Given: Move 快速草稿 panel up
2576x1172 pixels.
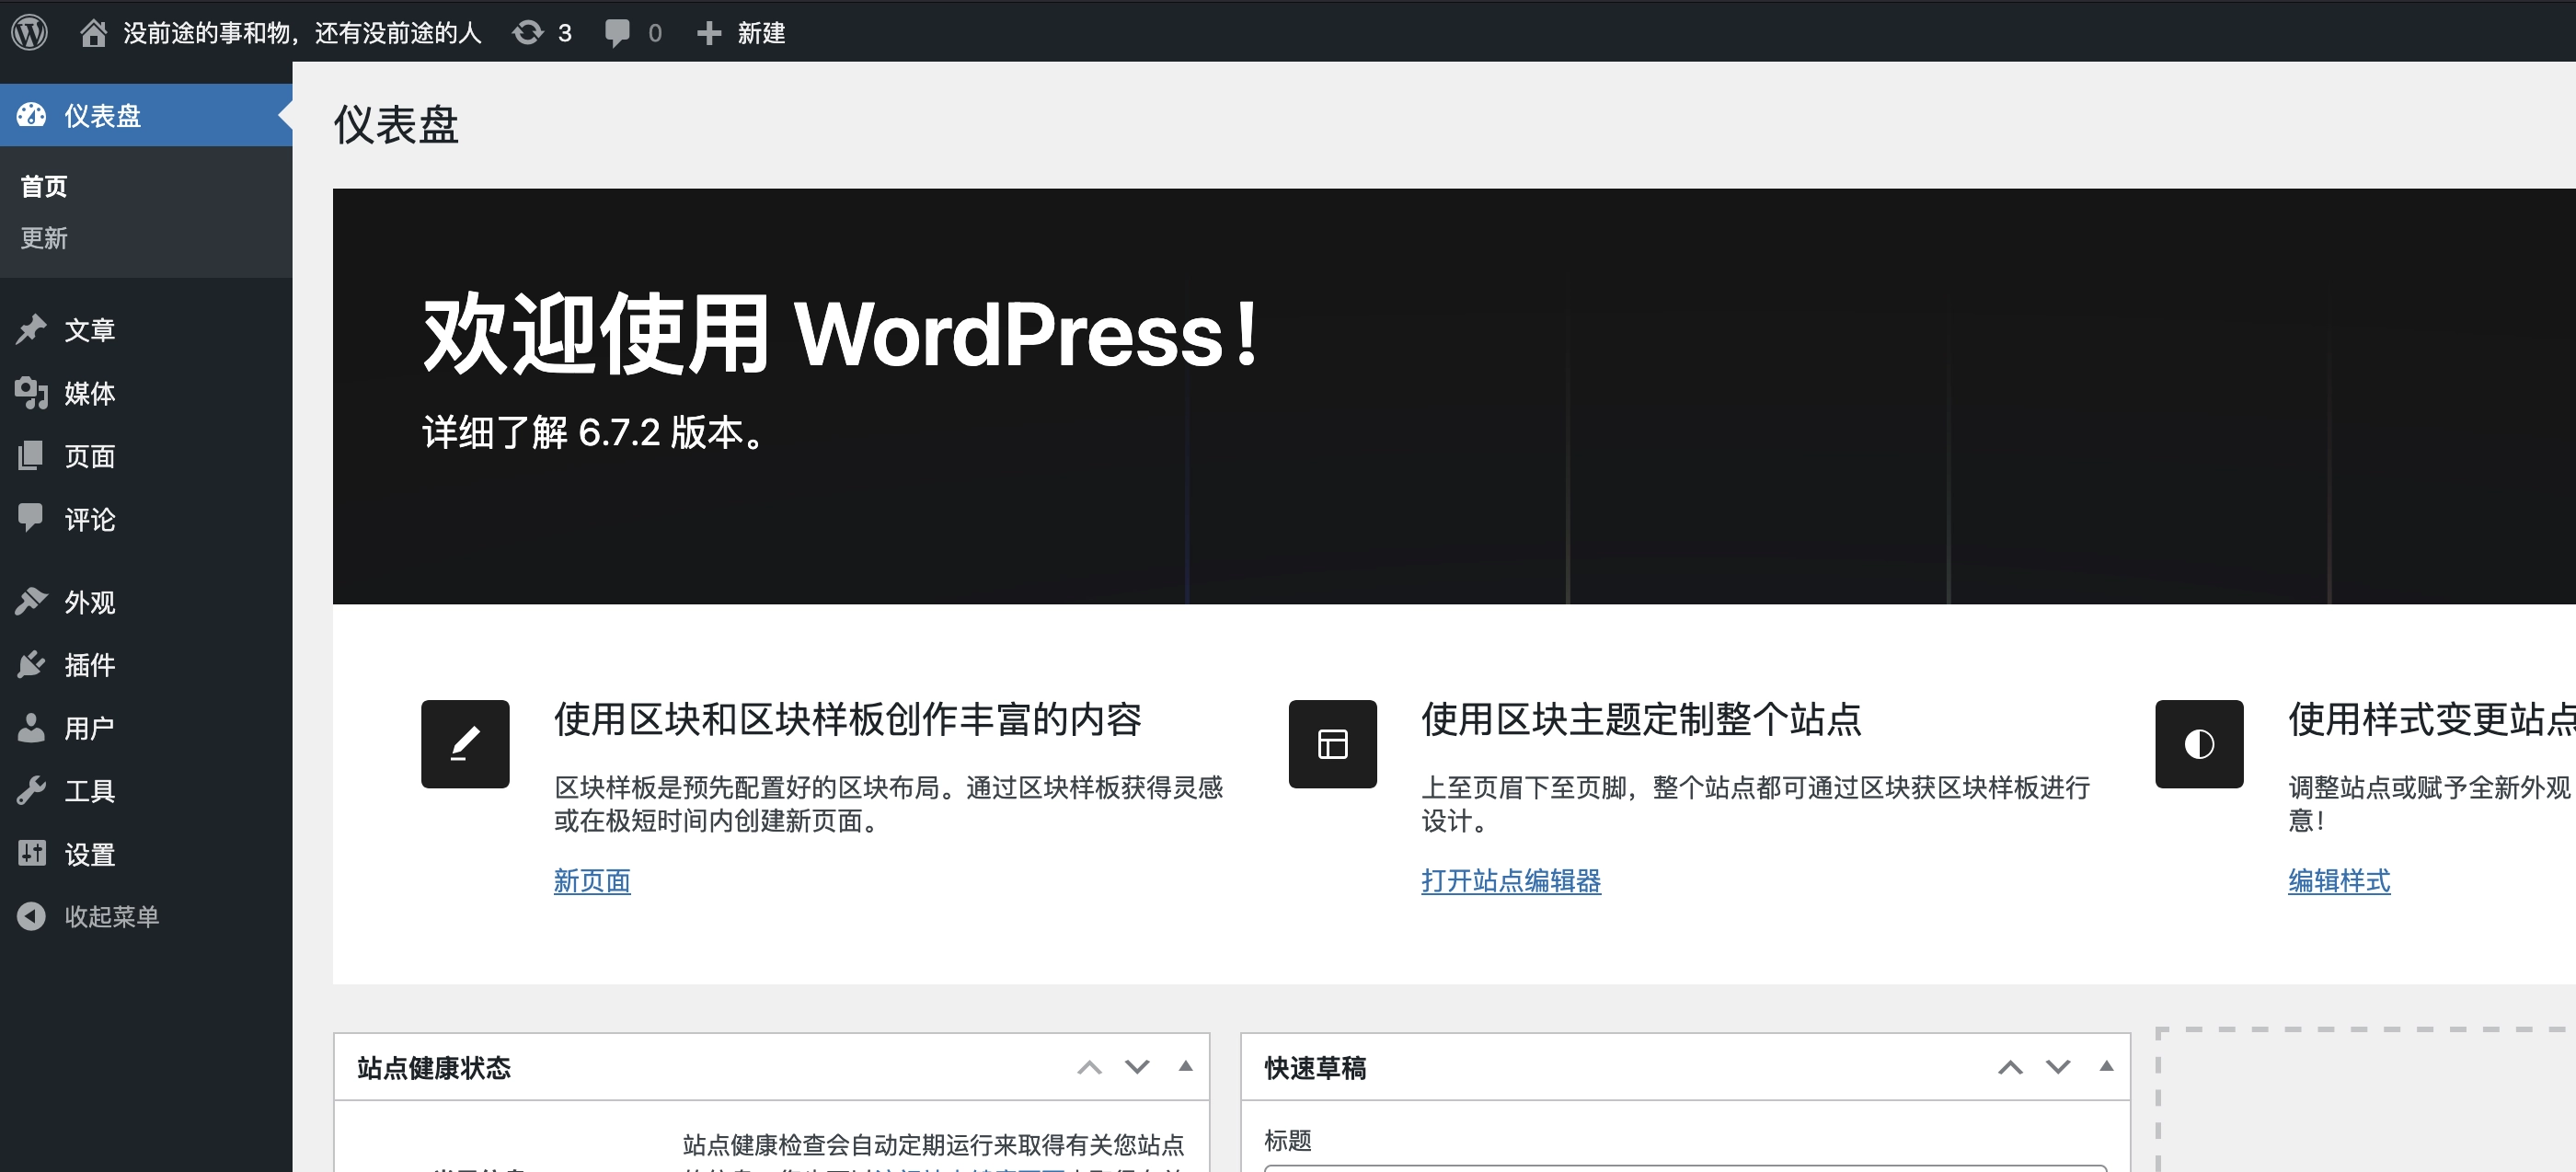Looking at the screenshot, I should [x=2010, y=1067].
